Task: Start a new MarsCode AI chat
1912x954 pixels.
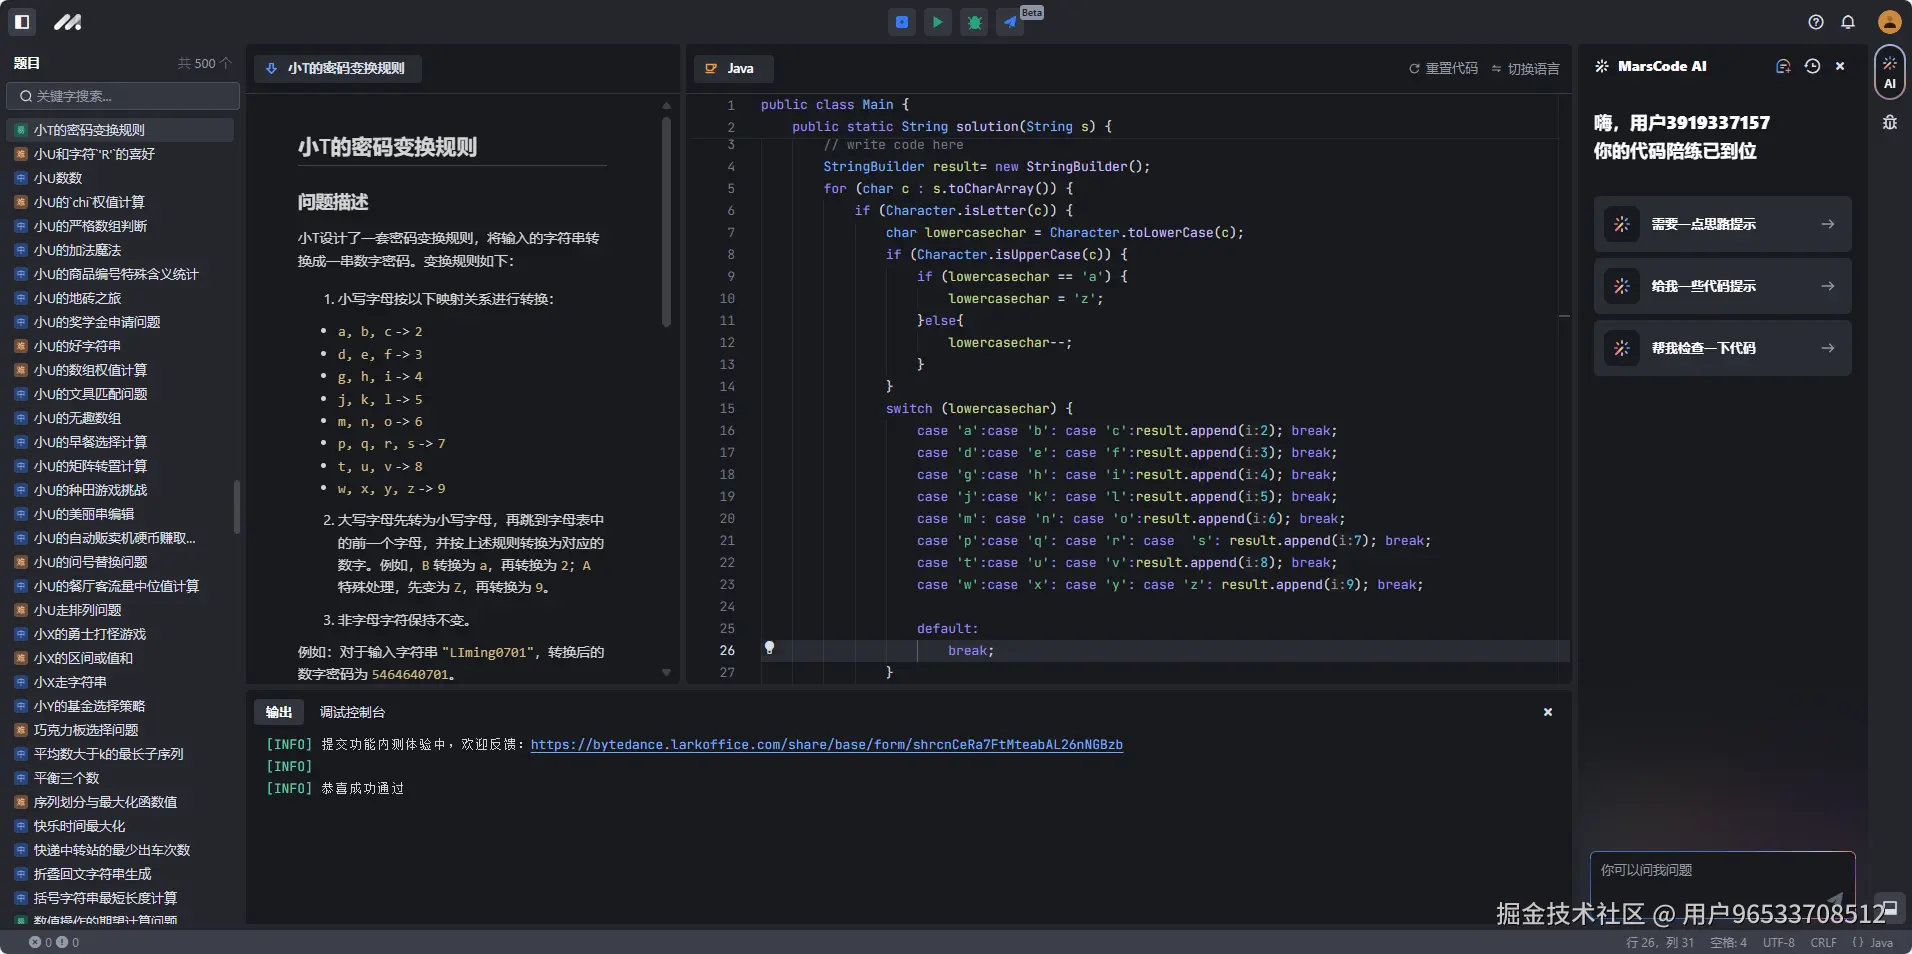Action: click(1782, 66)
